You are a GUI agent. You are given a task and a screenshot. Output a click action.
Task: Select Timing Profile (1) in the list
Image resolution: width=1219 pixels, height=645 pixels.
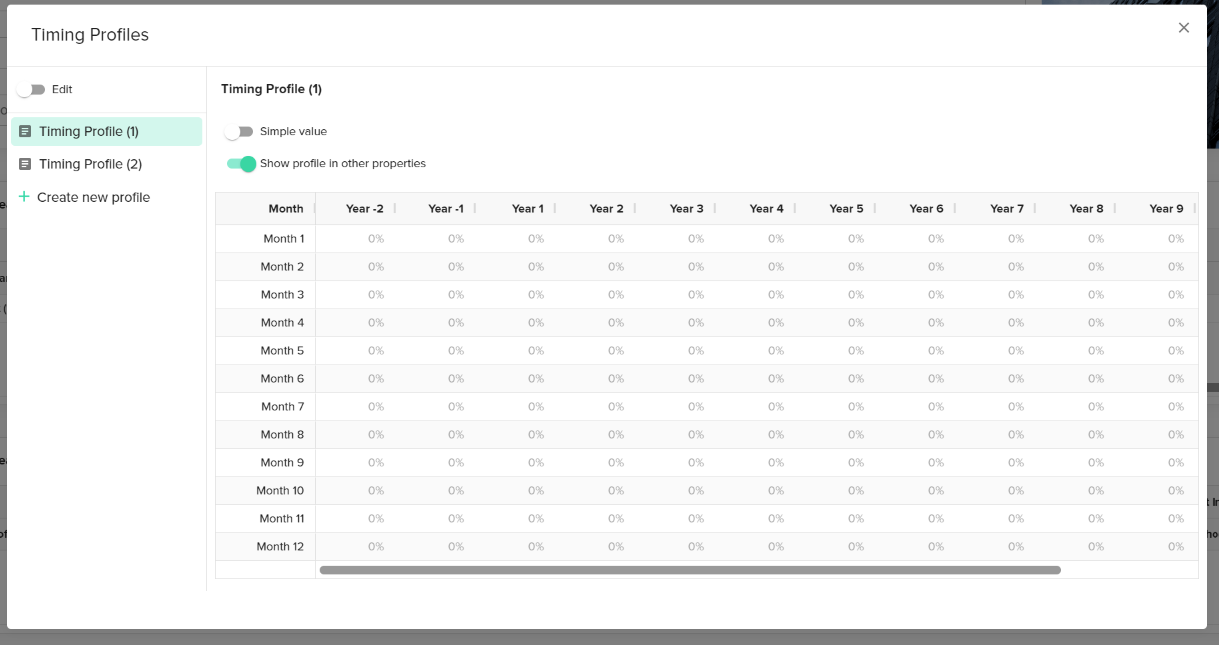(88, 131)
